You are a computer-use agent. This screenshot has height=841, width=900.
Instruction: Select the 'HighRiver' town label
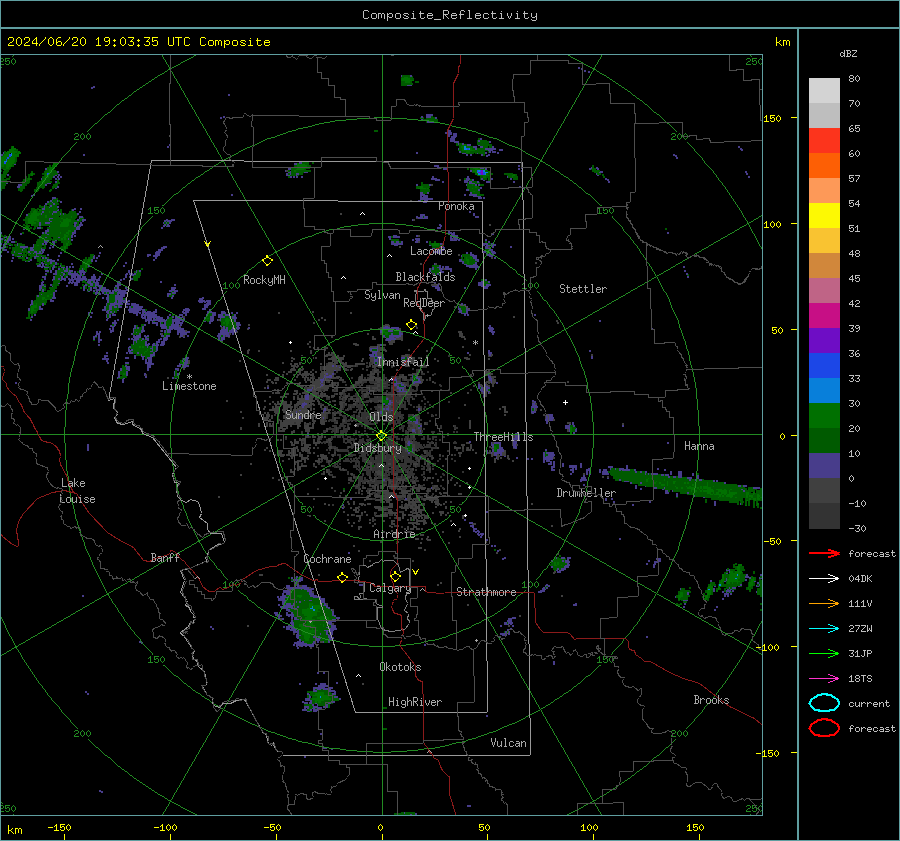click(415, 702)
